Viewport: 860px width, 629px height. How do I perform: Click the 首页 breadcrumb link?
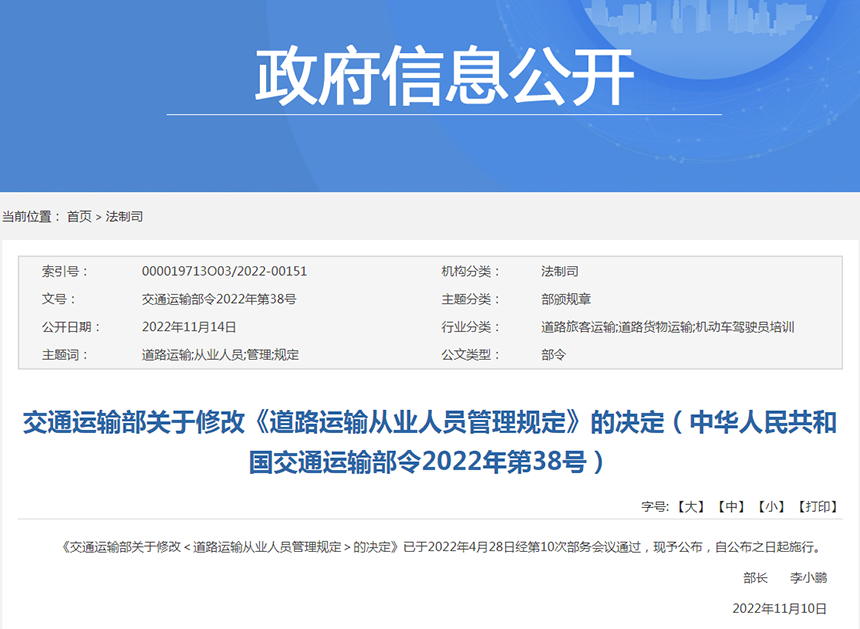79,217
